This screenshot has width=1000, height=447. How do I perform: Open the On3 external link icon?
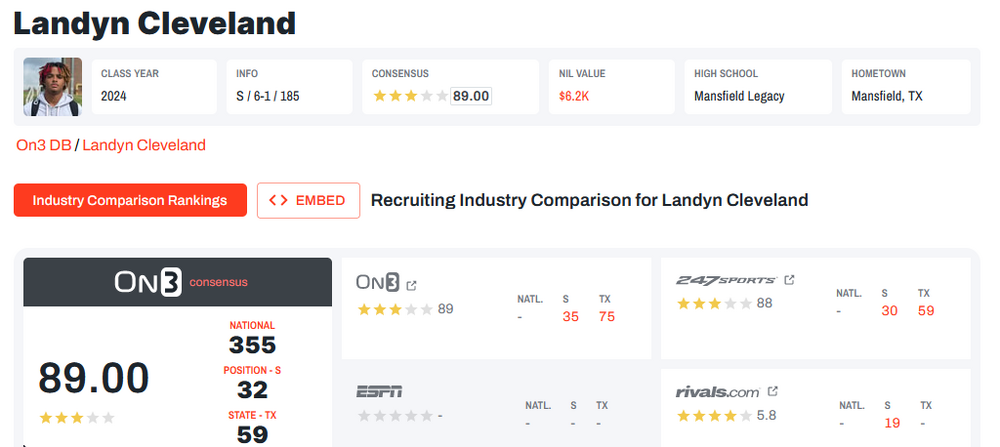411,285
